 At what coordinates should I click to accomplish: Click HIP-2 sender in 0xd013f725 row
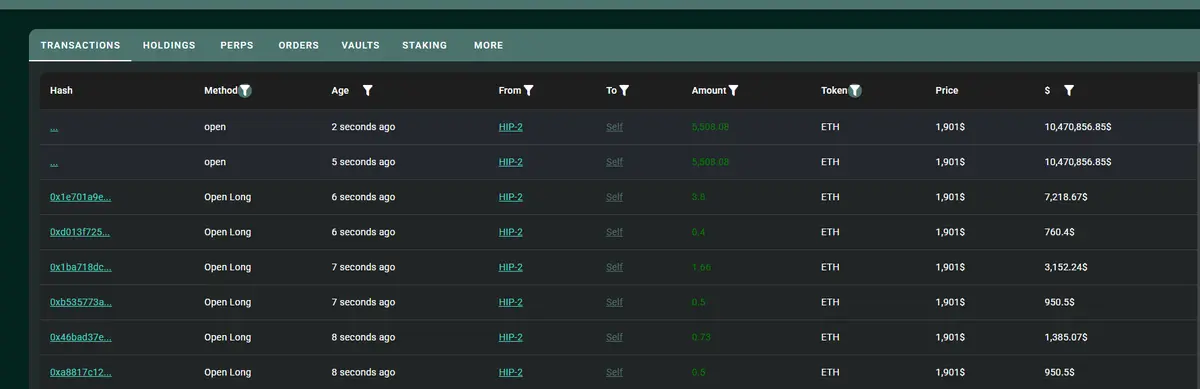pos(511,232)
